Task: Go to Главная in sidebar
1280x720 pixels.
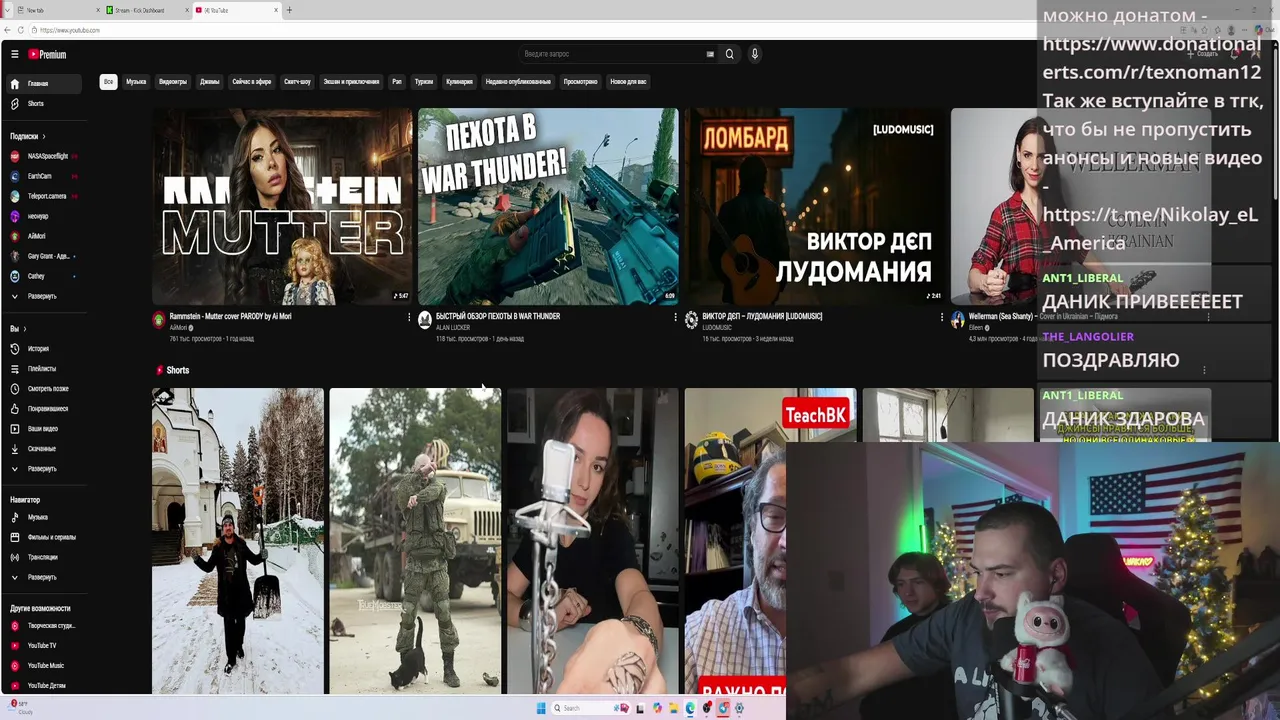Action: 43,84
